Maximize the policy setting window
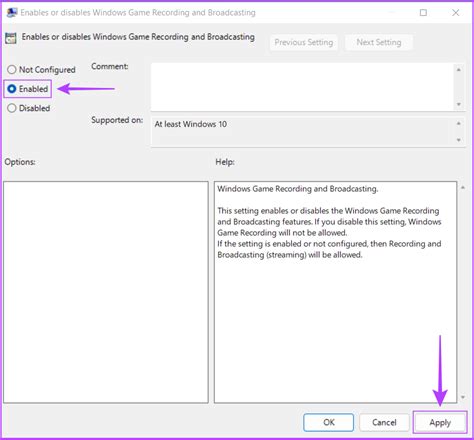 423,13
